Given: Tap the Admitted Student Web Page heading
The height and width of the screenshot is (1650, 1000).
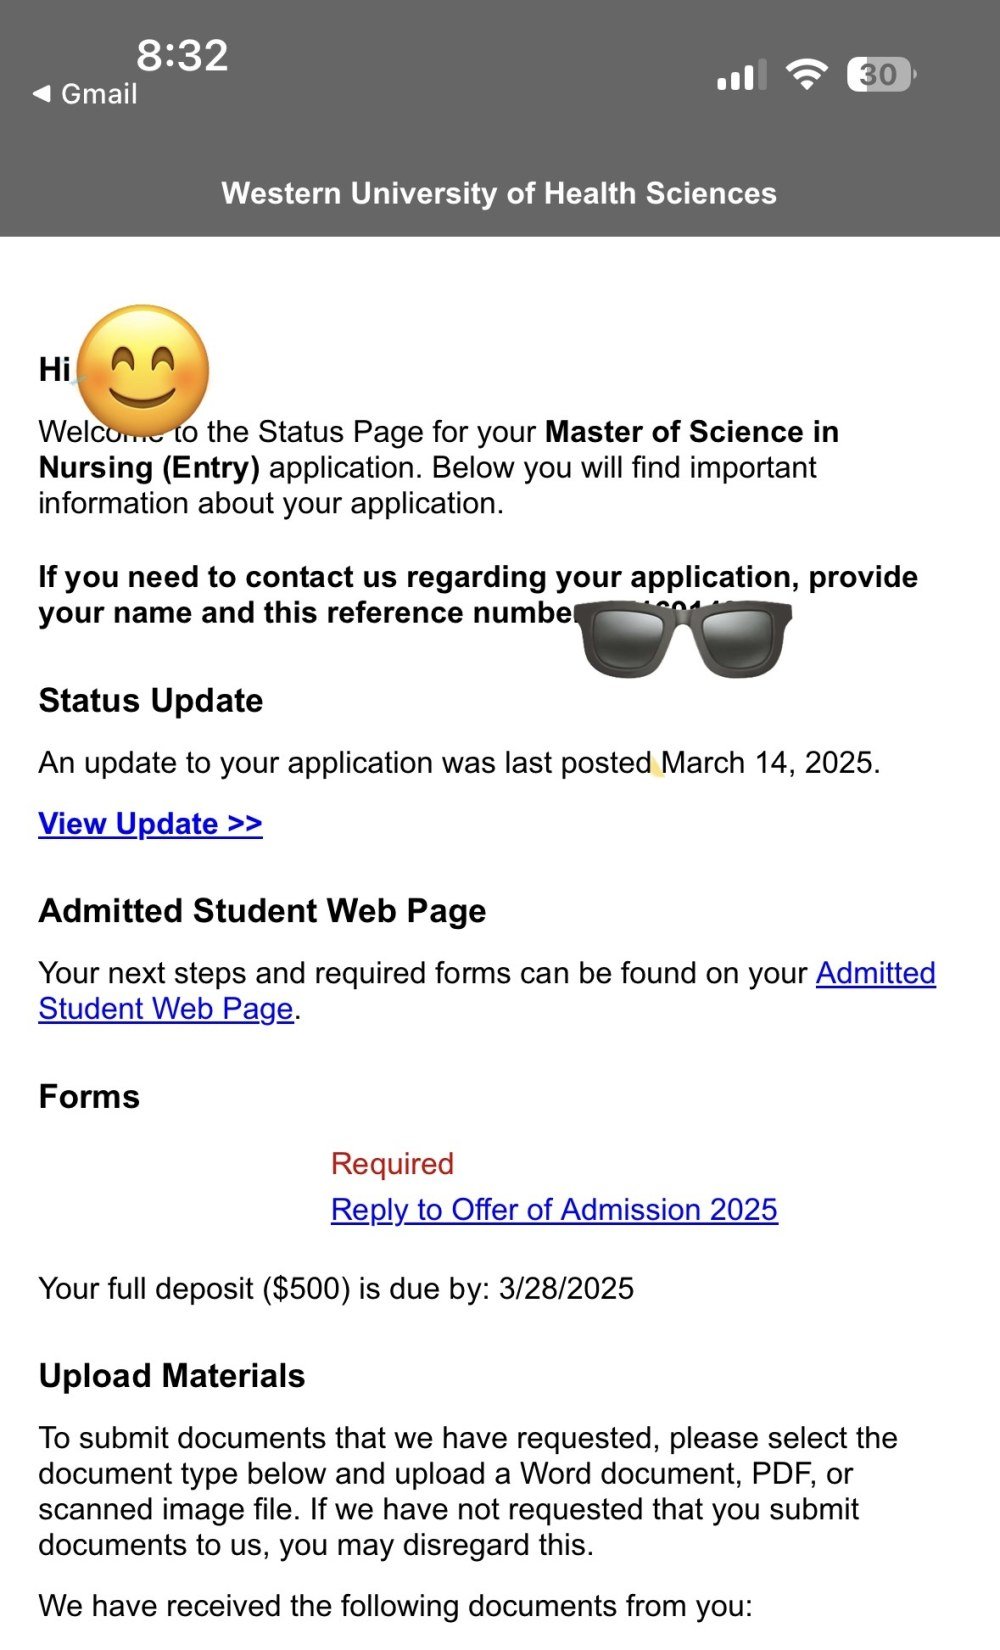Looking at the screenshot, I should click(x=262, y=911).
